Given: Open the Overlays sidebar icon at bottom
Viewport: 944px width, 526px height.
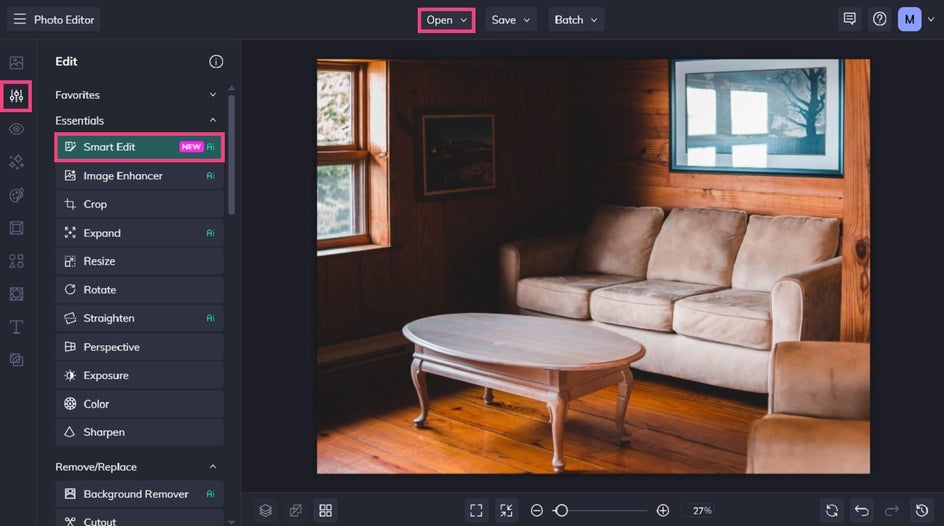Looking at the screenshot, I should coord(16,360).
